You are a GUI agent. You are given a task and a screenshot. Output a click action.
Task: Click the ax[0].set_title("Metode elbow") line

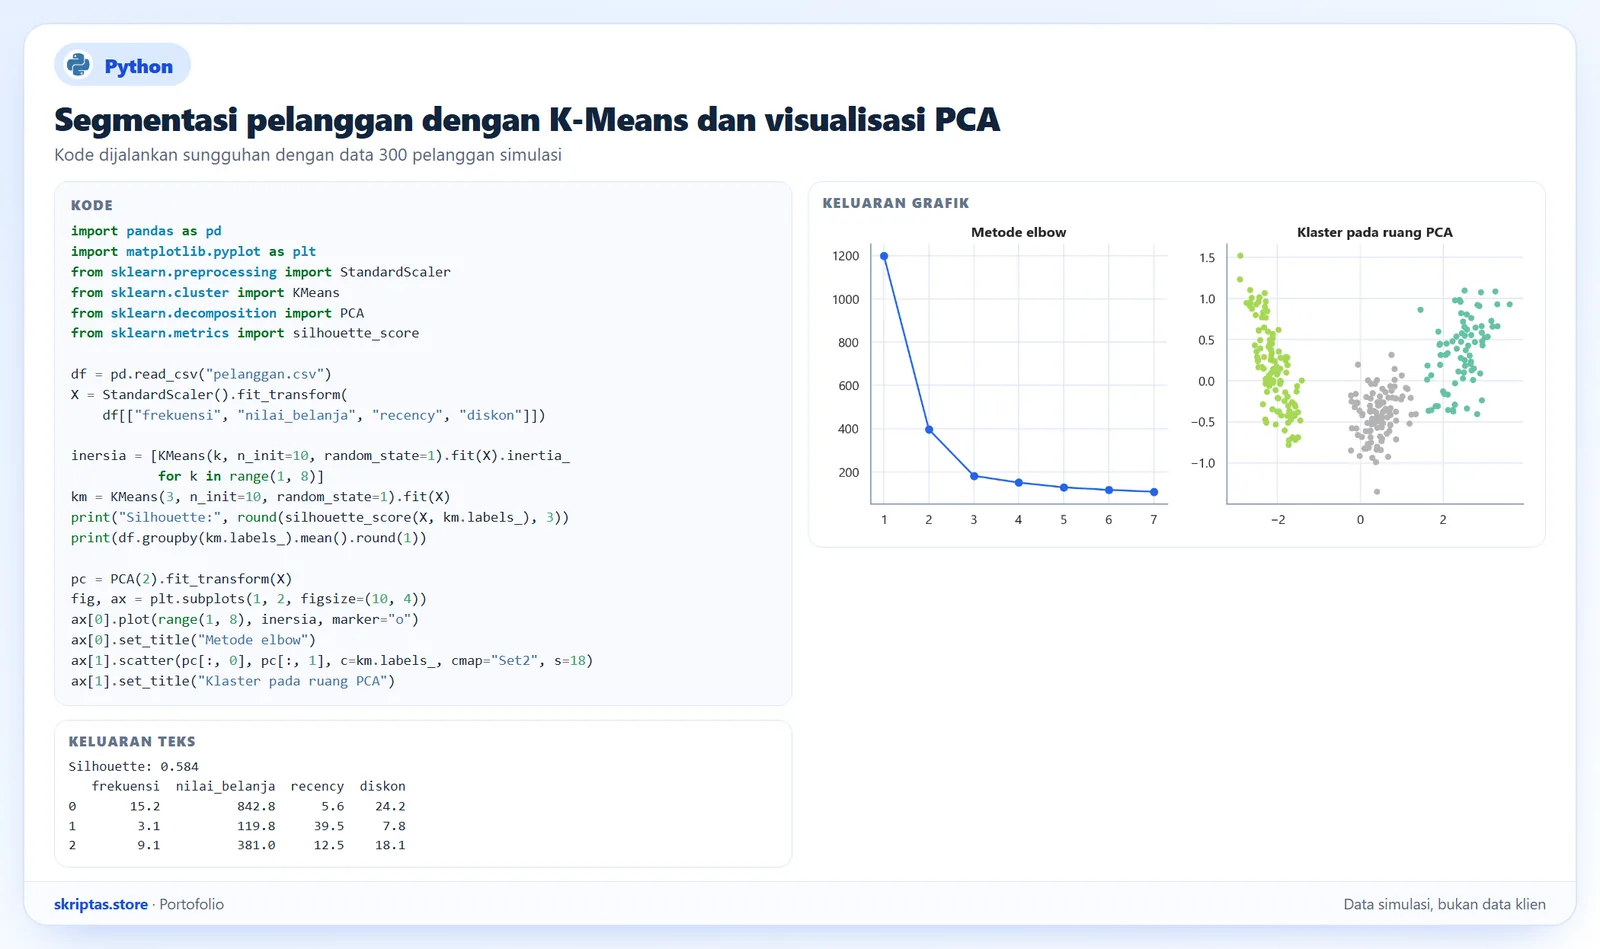click(x=193, y=640)
